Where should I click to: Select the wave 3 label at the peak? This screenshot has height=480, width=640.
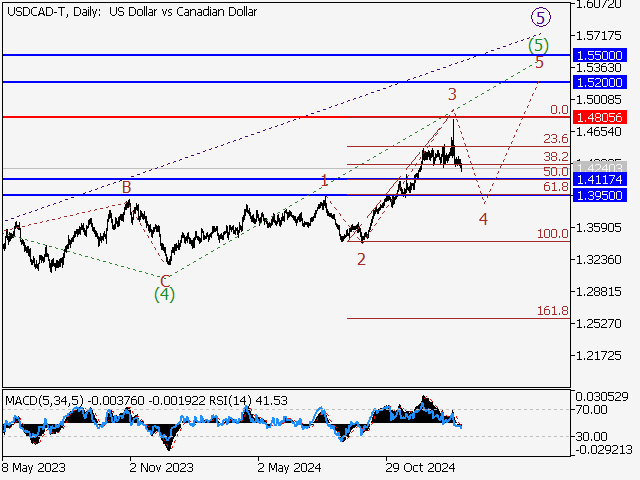(x=452, y=94)
